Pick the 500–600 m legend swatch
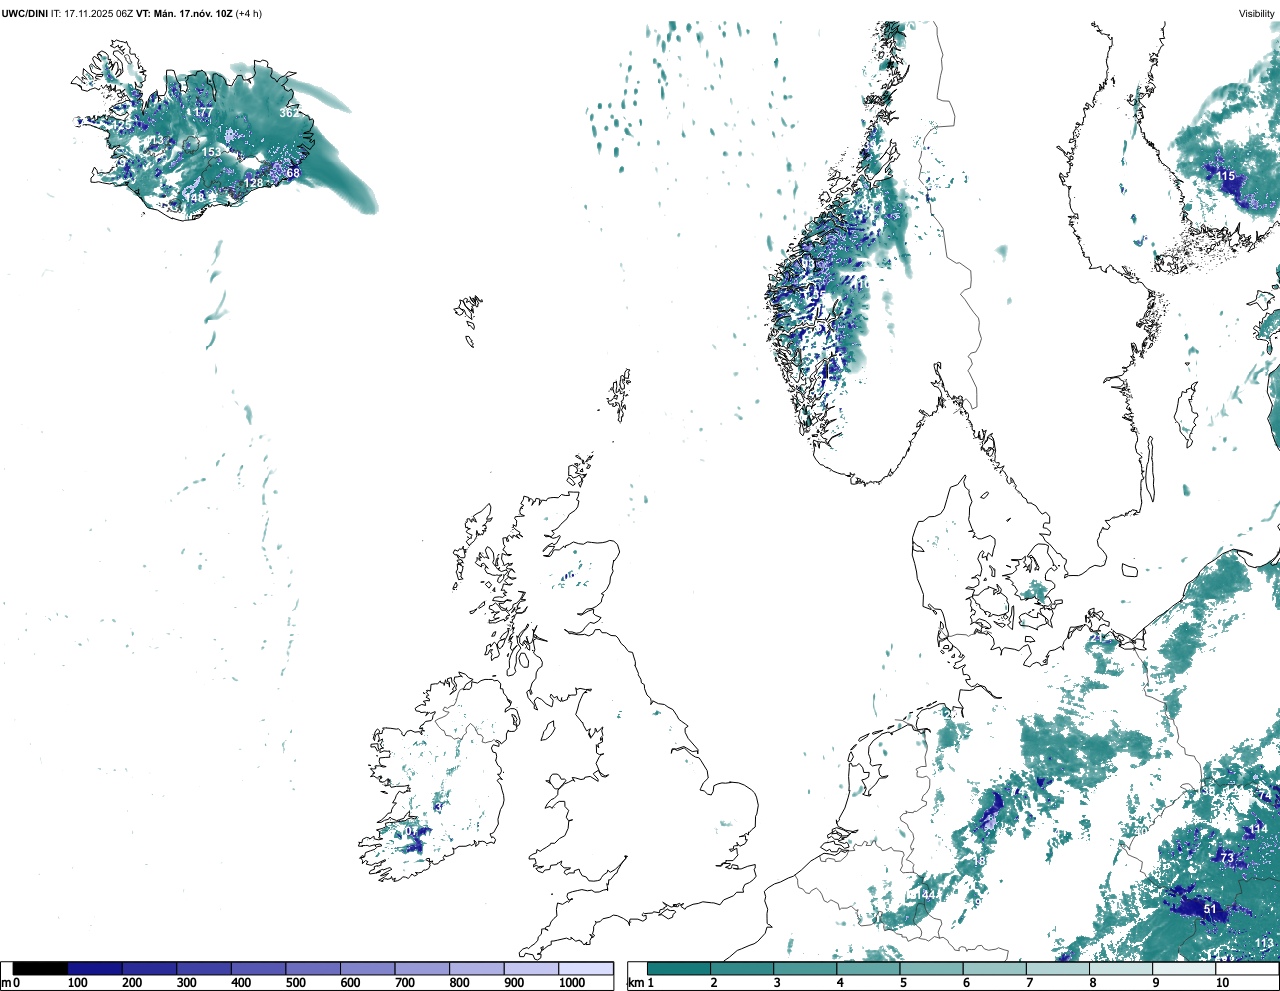This screenshot has height=991, width=1280. [x=313, y=969]
